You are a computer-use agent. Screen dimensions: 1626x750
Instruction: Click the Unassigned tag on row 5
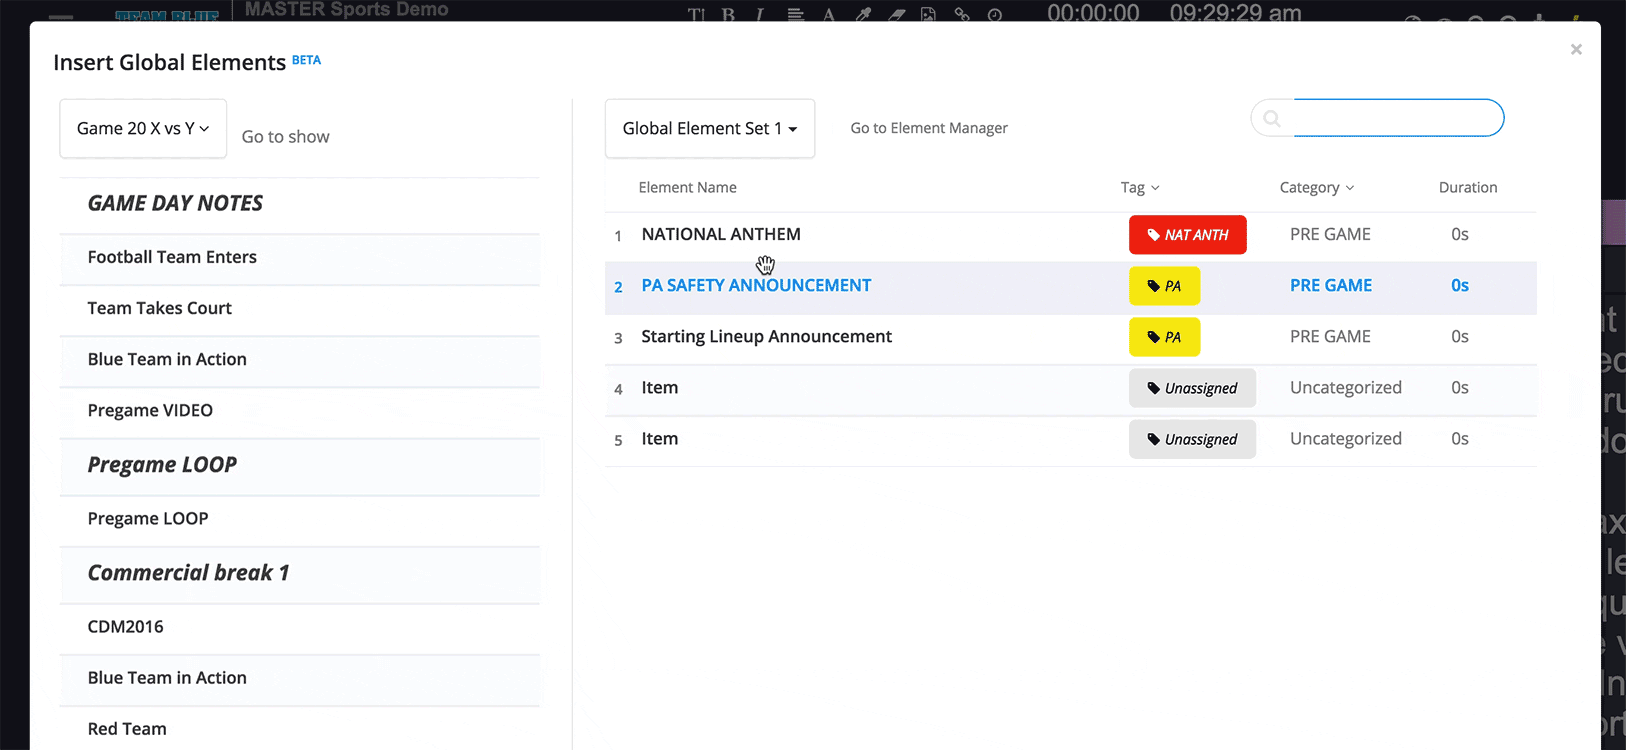tap(1192, 439)
